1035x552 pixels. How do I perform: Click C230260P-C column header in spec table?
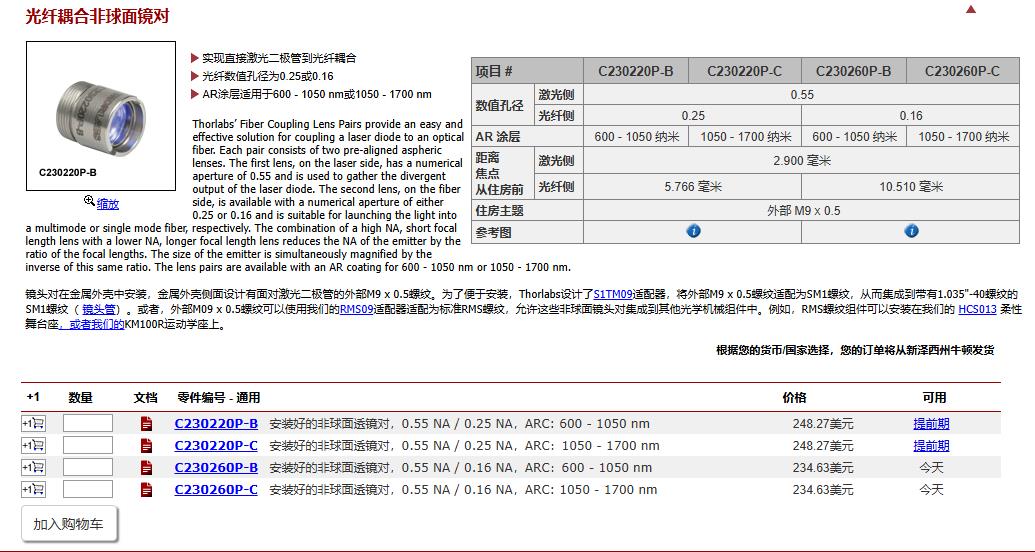[962, 71]
